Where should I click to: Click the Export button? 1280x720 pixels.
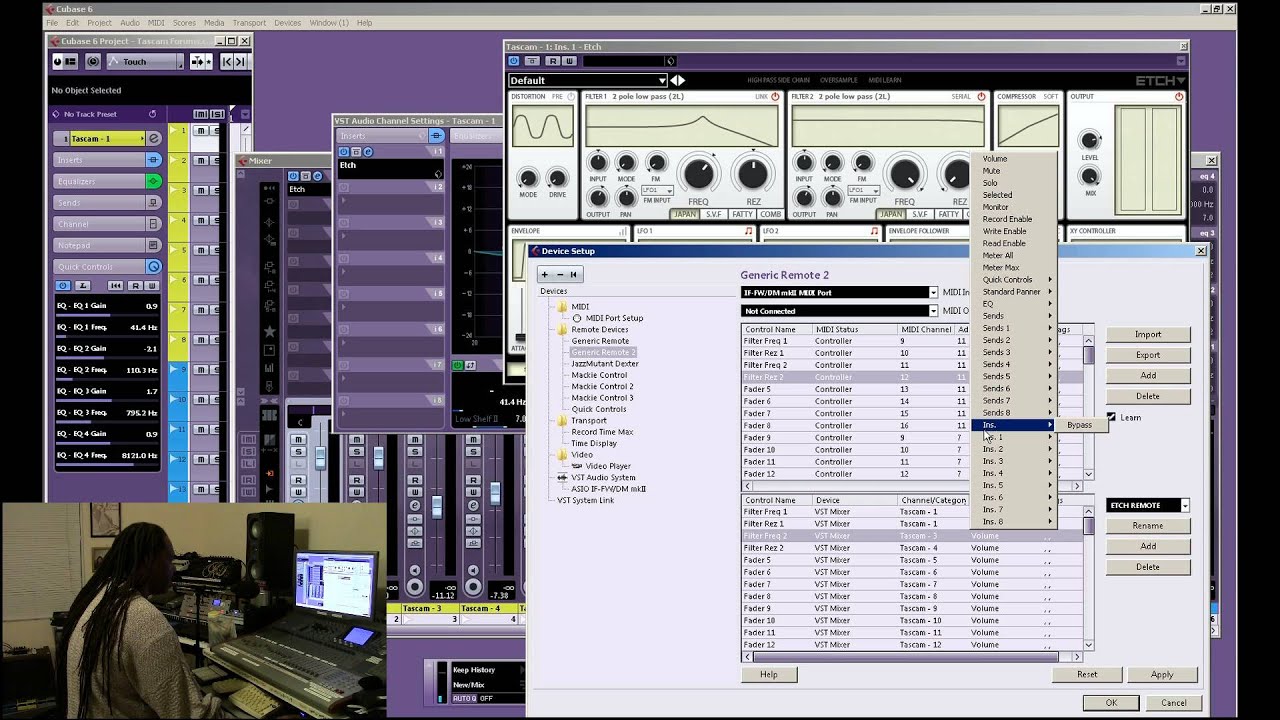click(x=1147, y=355)
